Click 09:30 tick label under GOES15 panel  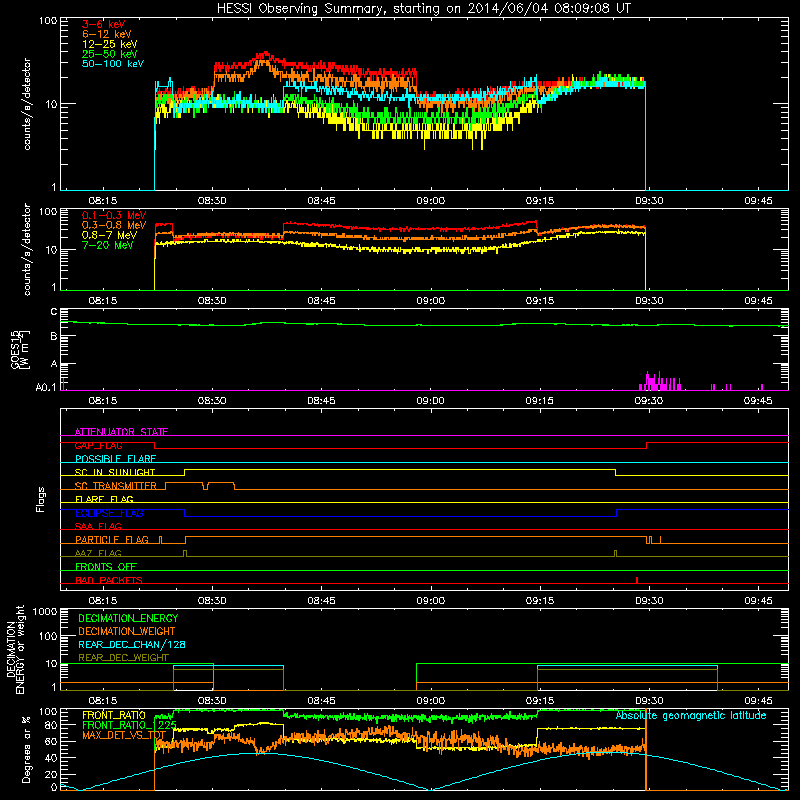pyautogui.click(x=649, y=401)
